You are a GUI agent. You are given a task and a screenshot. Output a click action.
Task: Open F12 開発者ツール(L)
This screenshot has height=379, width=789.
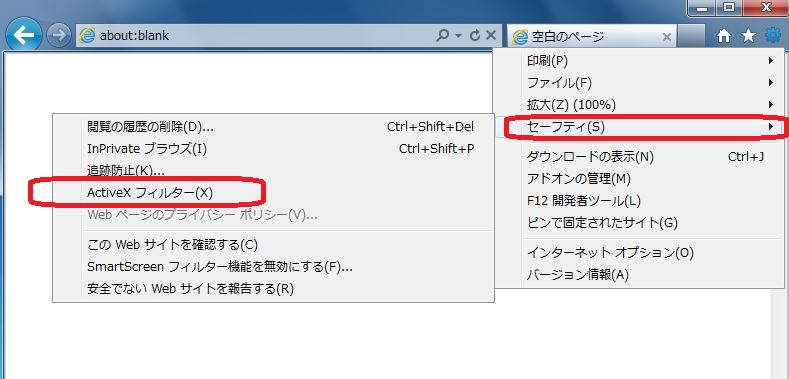639,200
